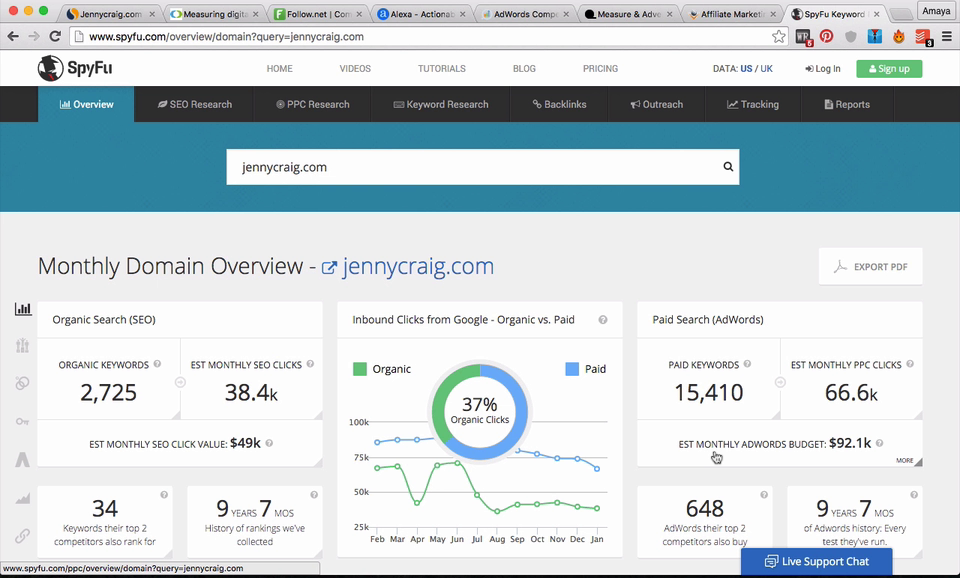Go to HOME in top navigation
The width and height of the screenshot is (960, 578).
[x=280, y=69]
